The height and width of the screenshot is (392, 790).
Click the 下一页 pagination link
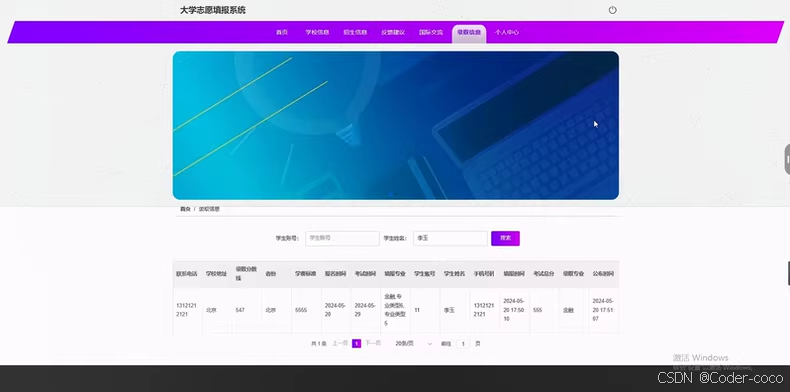point(373,344)
